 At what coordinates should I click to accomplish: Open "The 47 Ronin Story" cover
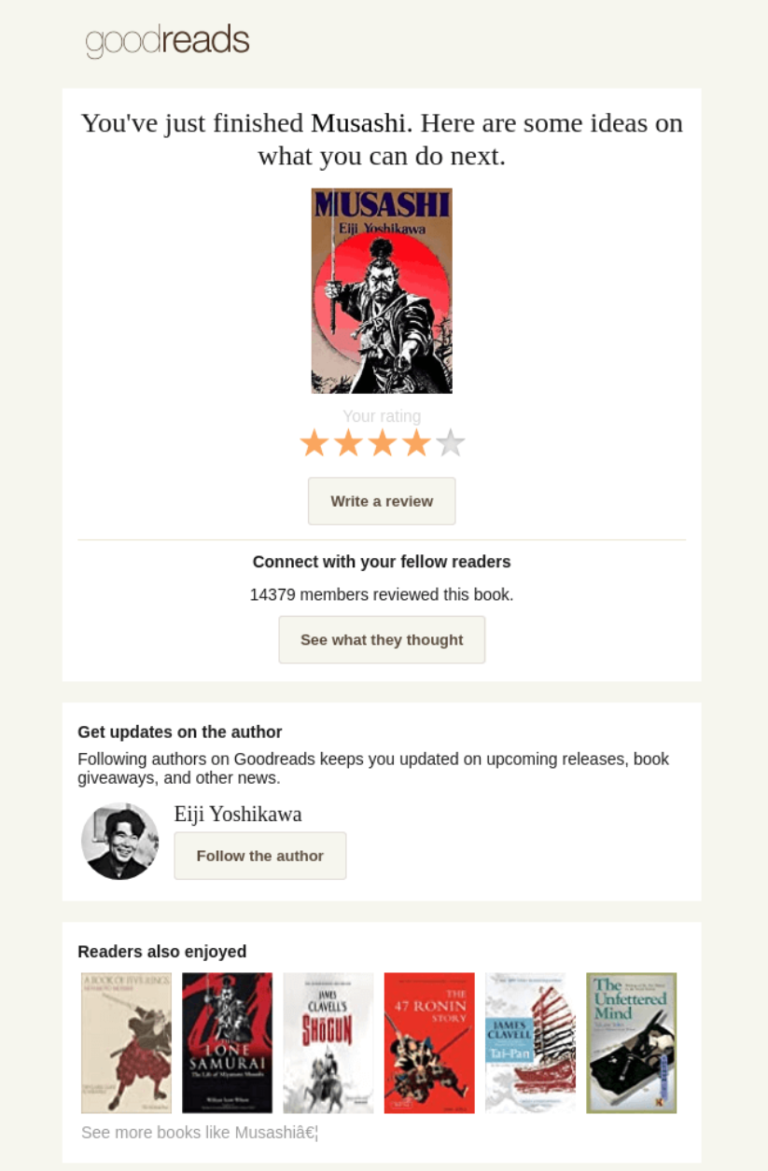pos(429,1042)
